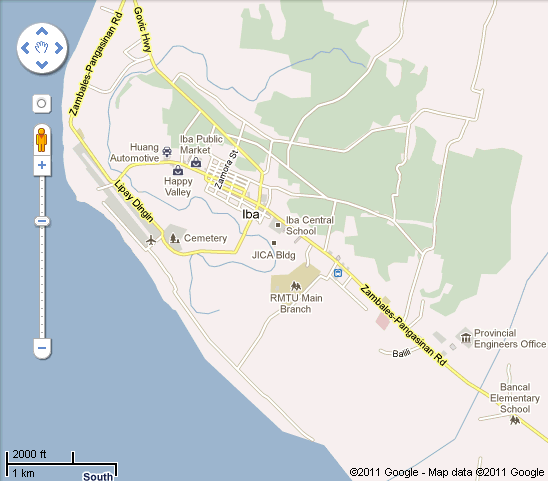
Task: Click the map scale bar showing 1 km
Action: pos(62,464)
